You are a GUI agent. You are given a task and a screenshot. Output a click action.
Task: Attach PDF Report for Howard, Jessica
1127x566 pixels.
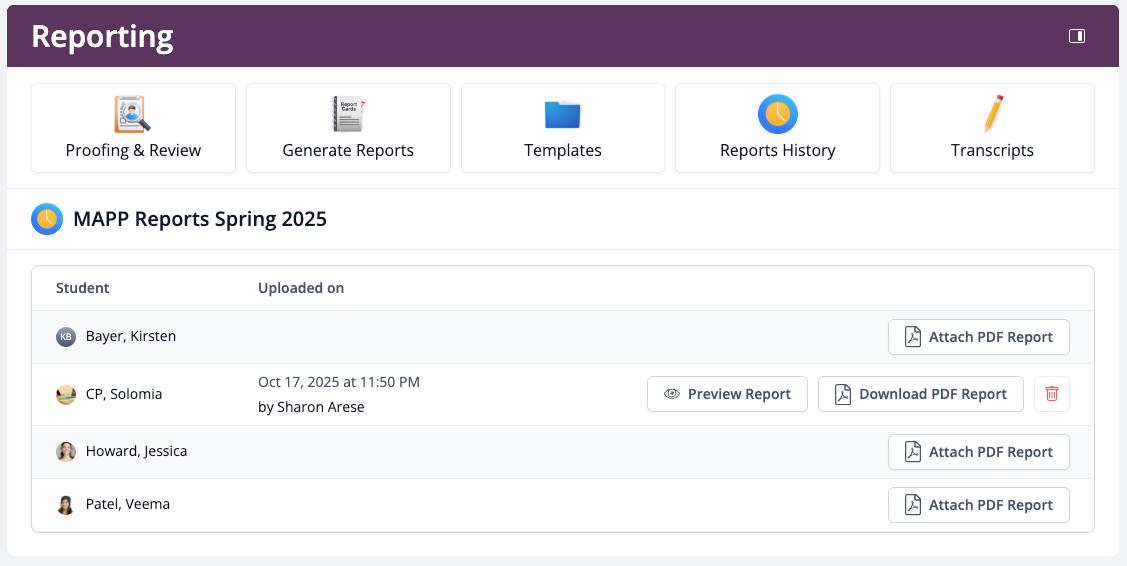tap(978, 452)
